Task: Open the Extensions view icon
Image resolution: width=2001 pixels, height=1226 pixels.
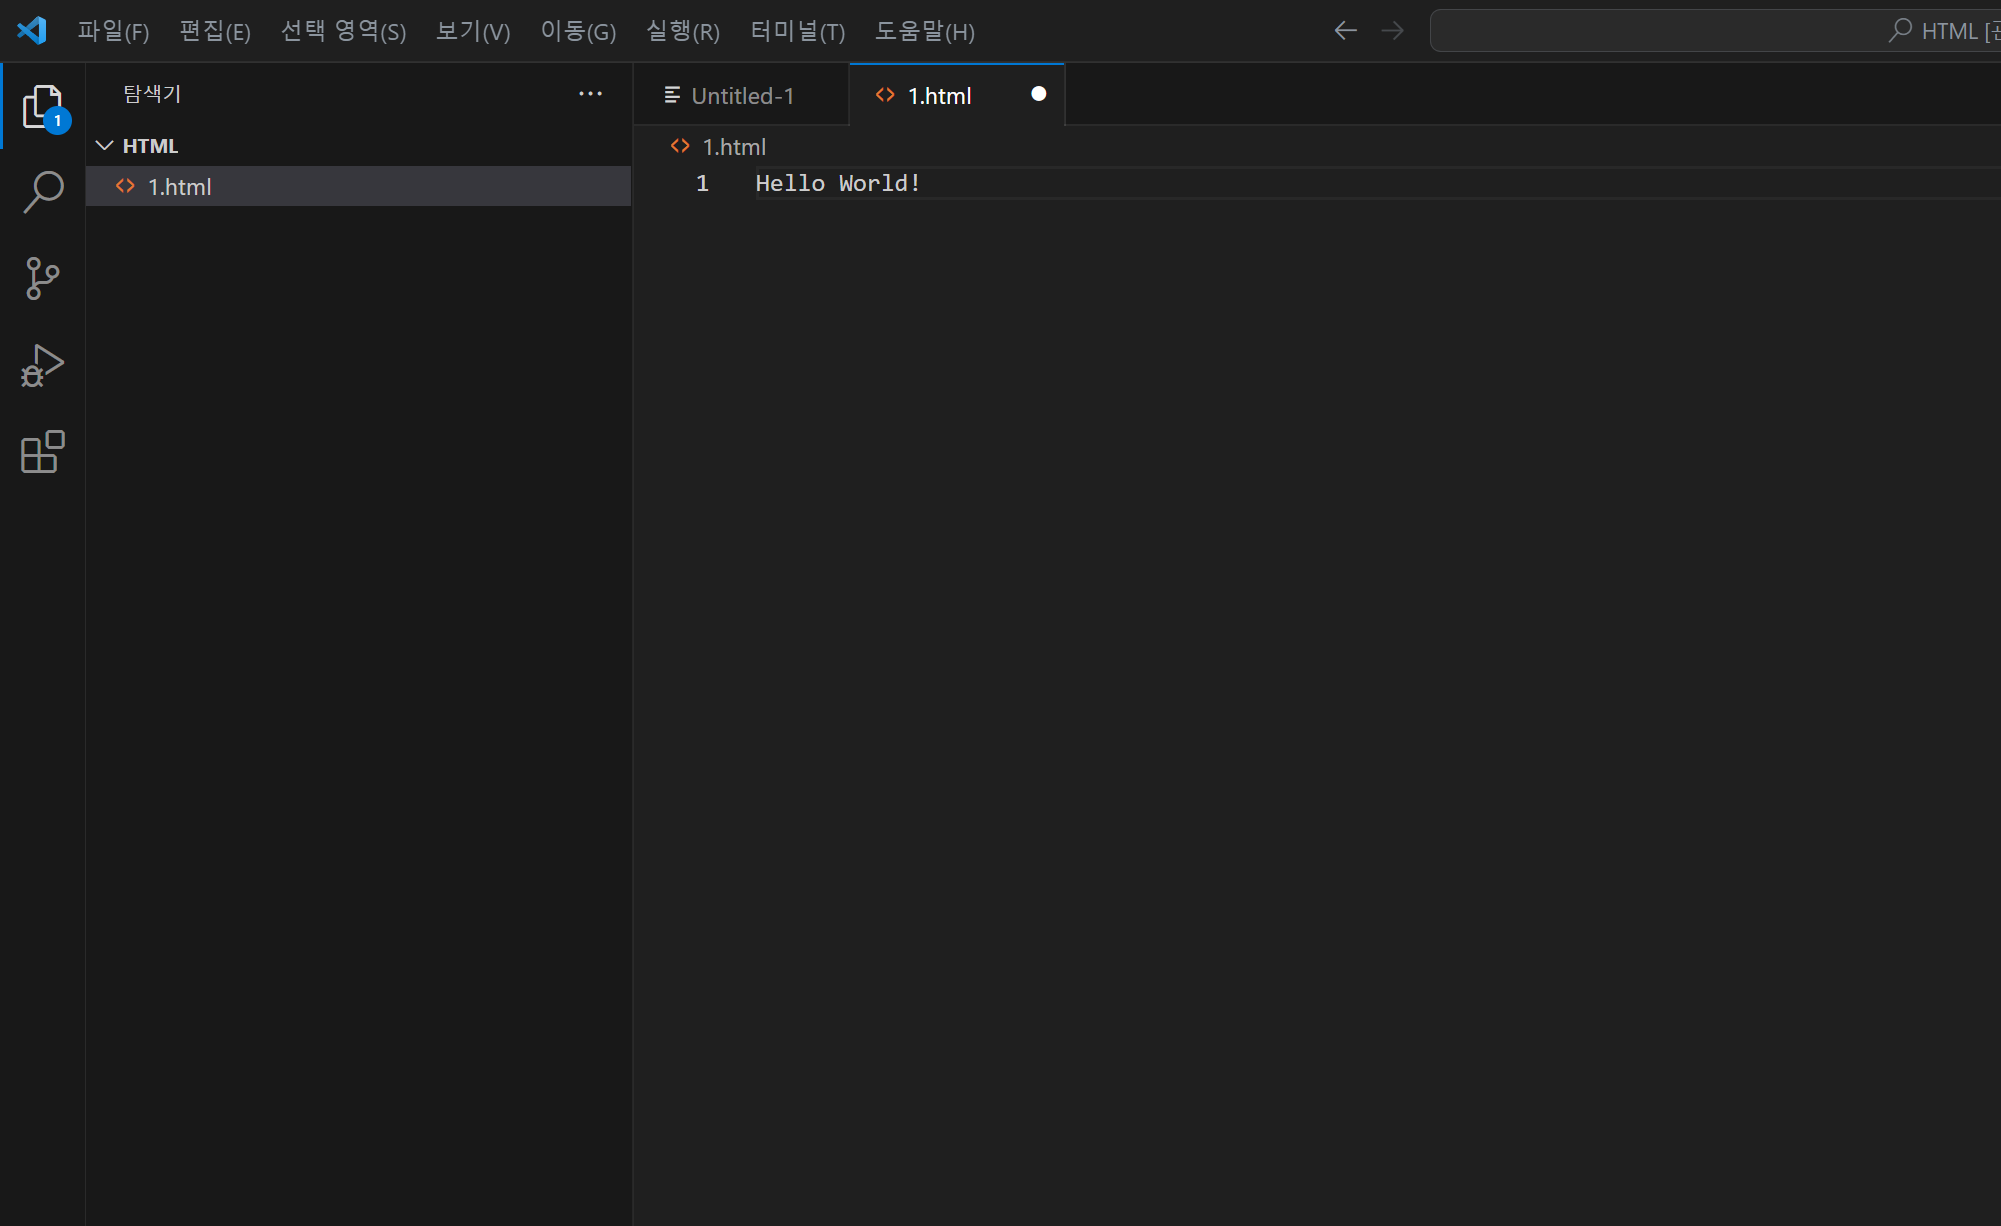Action: point(43,452)
